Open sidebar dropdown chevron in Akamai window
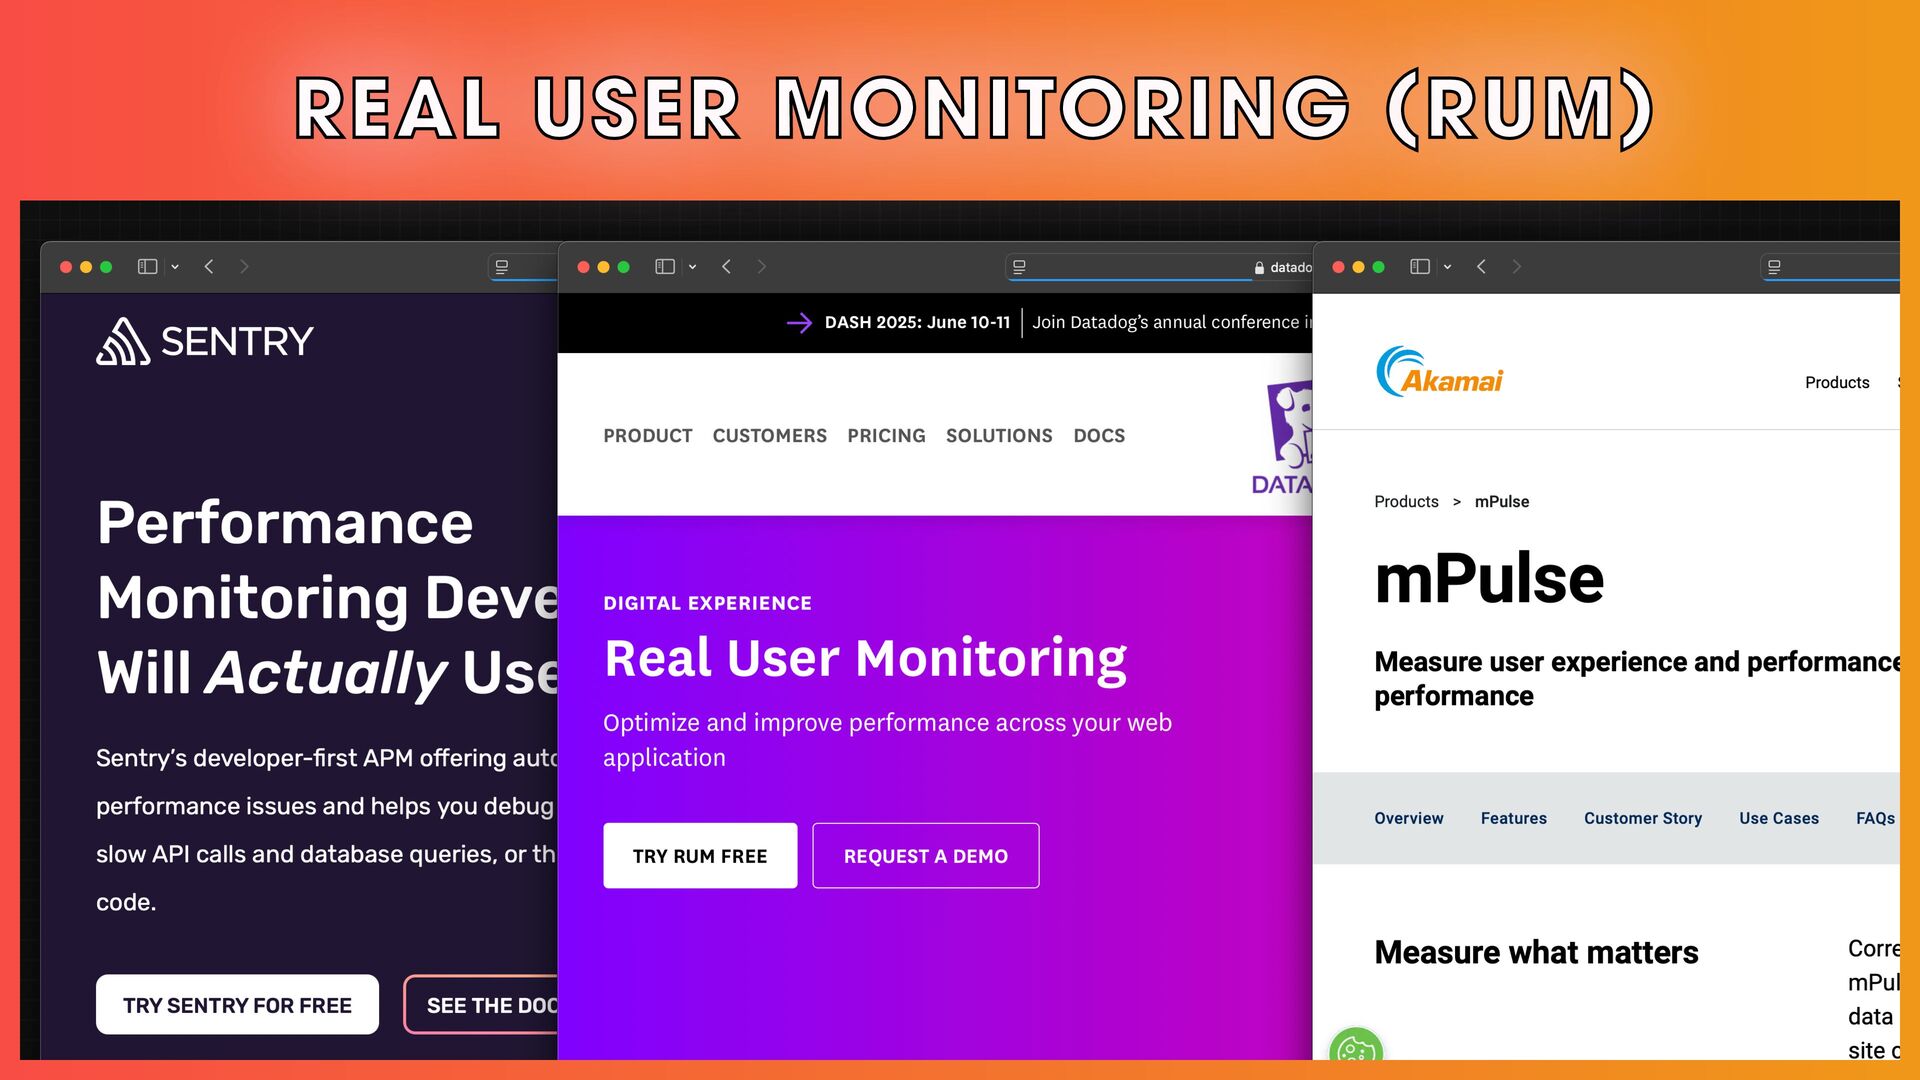Viewport: 1920px width, 1080px height. pyautogui.click(x=1447, y=267)
